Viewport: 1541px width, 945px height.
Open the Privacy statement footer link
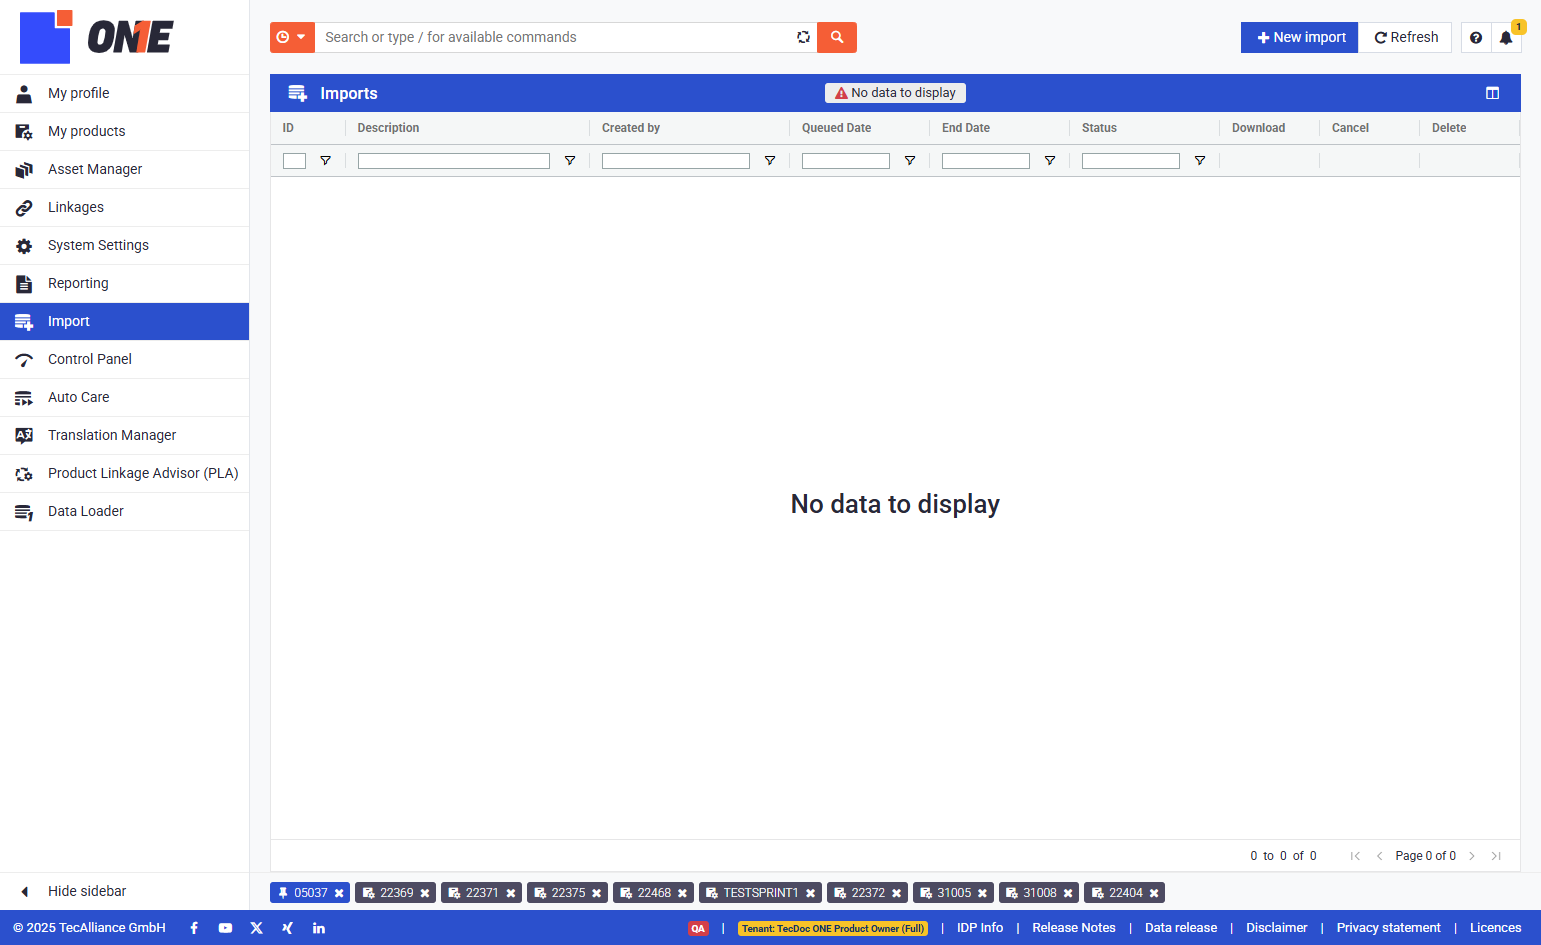[x=1389, y=928]
